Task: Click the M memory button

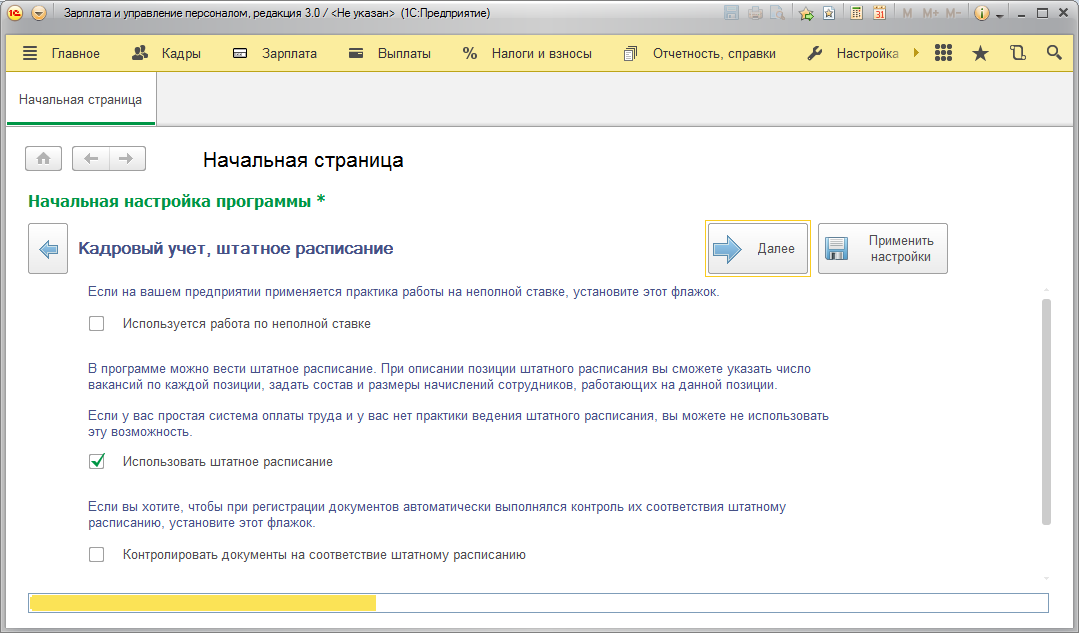Action: (x=907, y=13)
